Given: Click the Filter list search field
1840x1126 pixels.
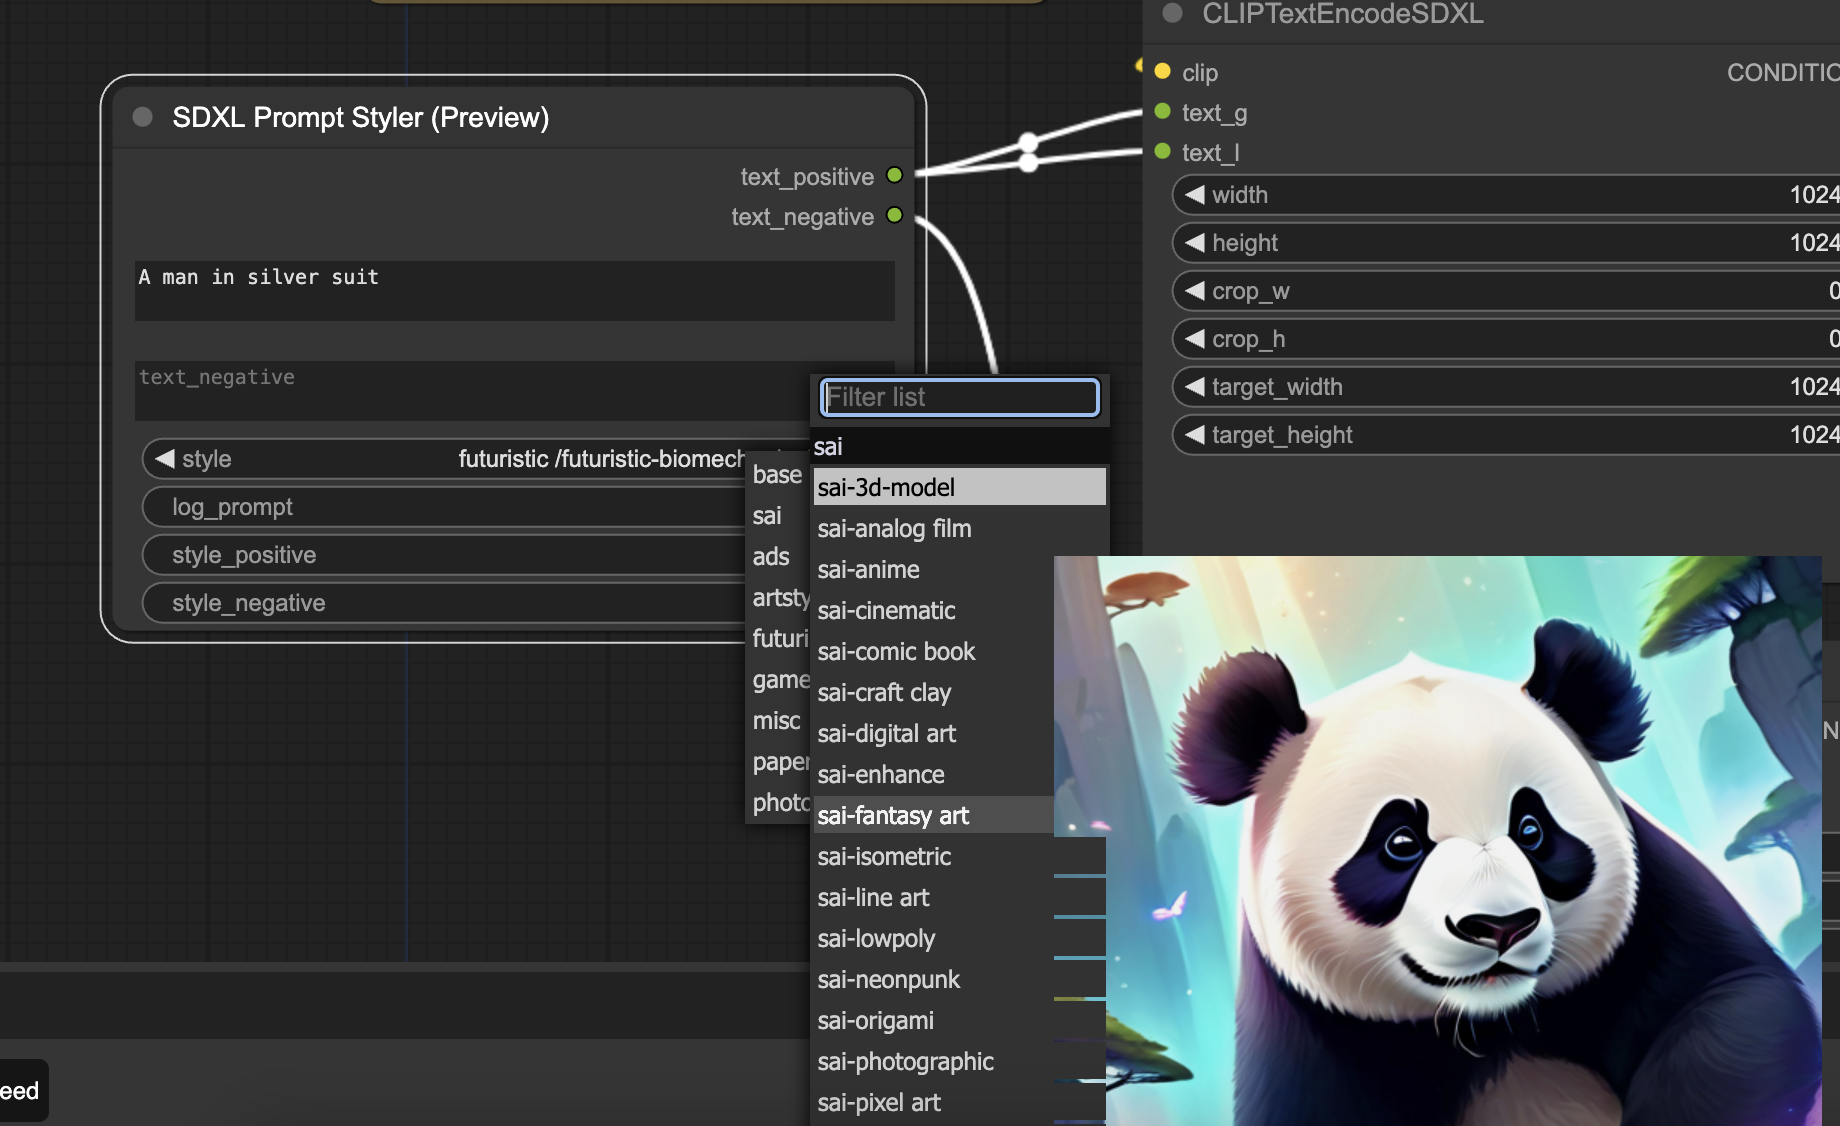Looking at the screenshot, I should 957,397.
